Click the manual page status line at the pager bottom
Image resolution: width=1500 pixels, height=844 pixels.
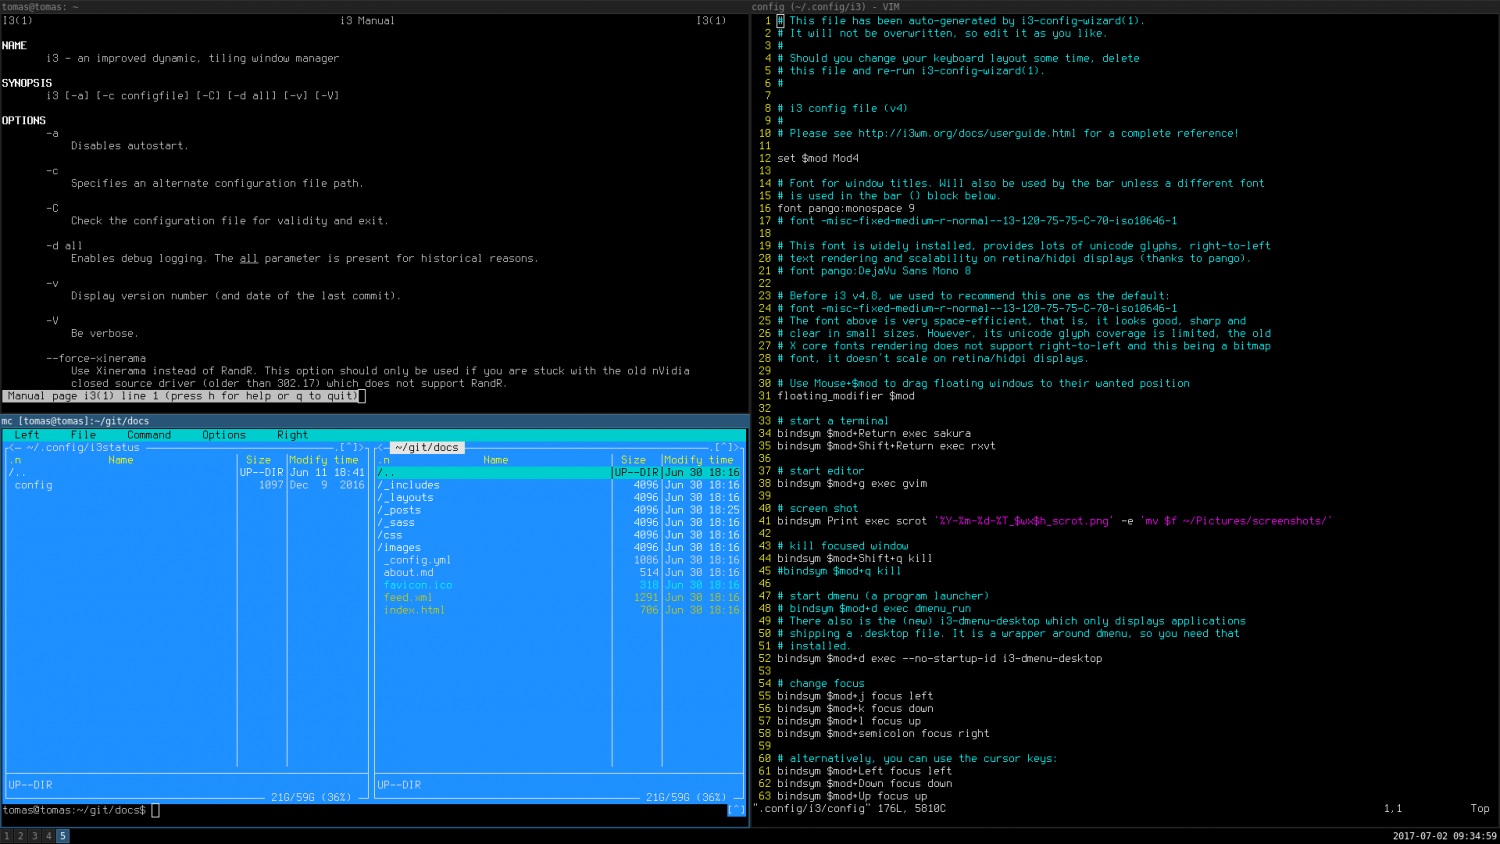pos(182,396)
